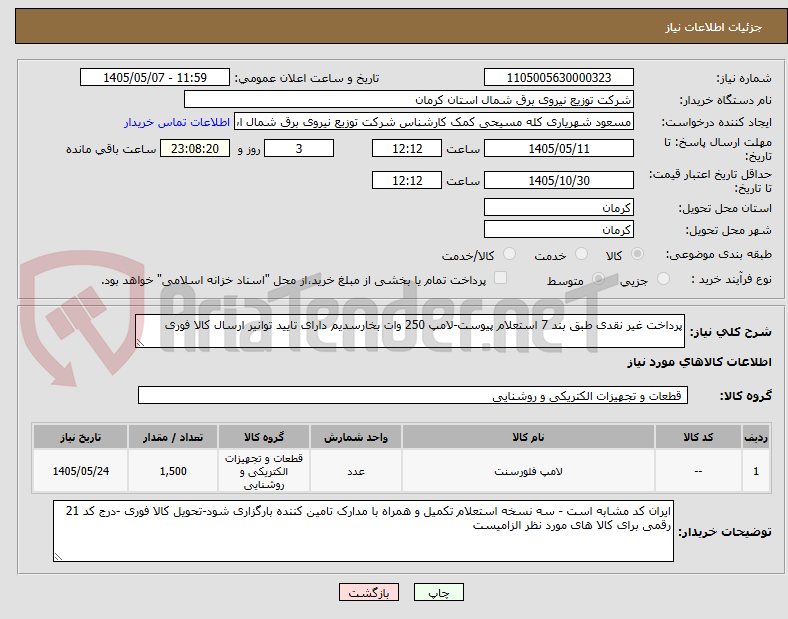Click the بازگشت (back) button
788x619 pixels.
[x=369, y=592]
